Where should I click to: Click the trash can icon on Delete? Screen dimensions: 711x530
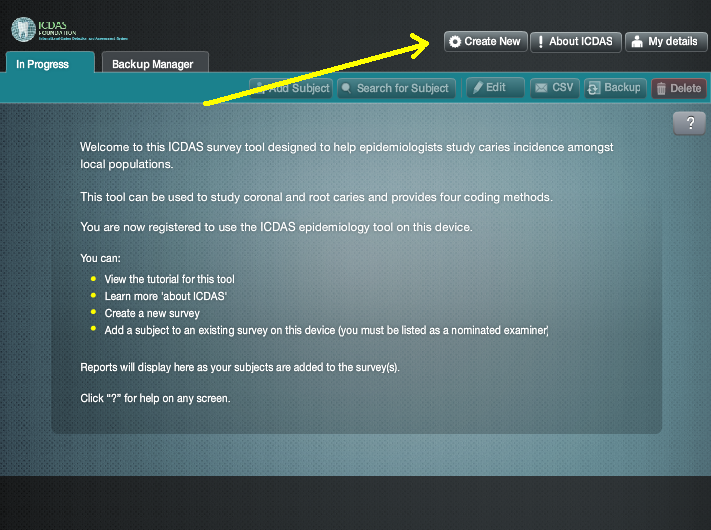point(661,88)
